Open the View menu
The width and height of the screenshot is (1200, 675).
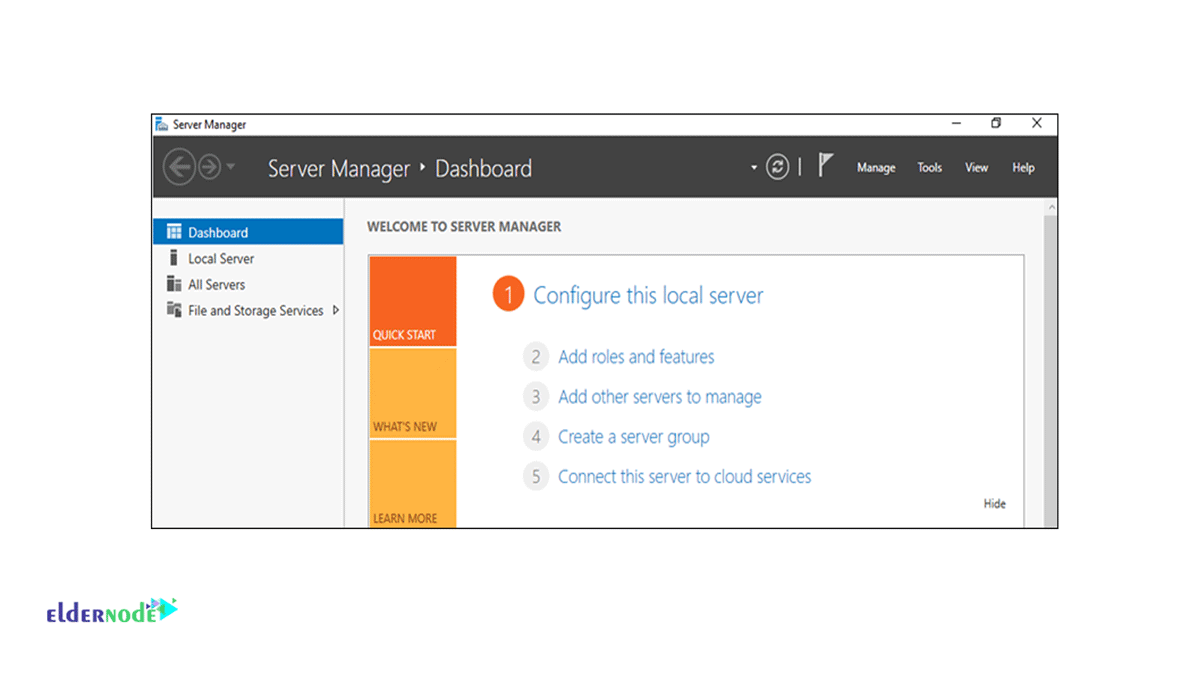pyautogui.click(x=976, y=167)
